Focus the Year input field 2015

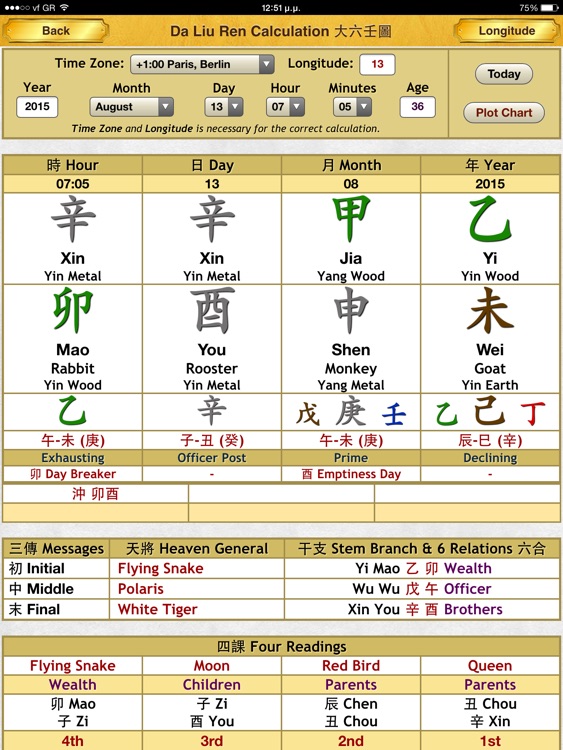tap(37, 107)
